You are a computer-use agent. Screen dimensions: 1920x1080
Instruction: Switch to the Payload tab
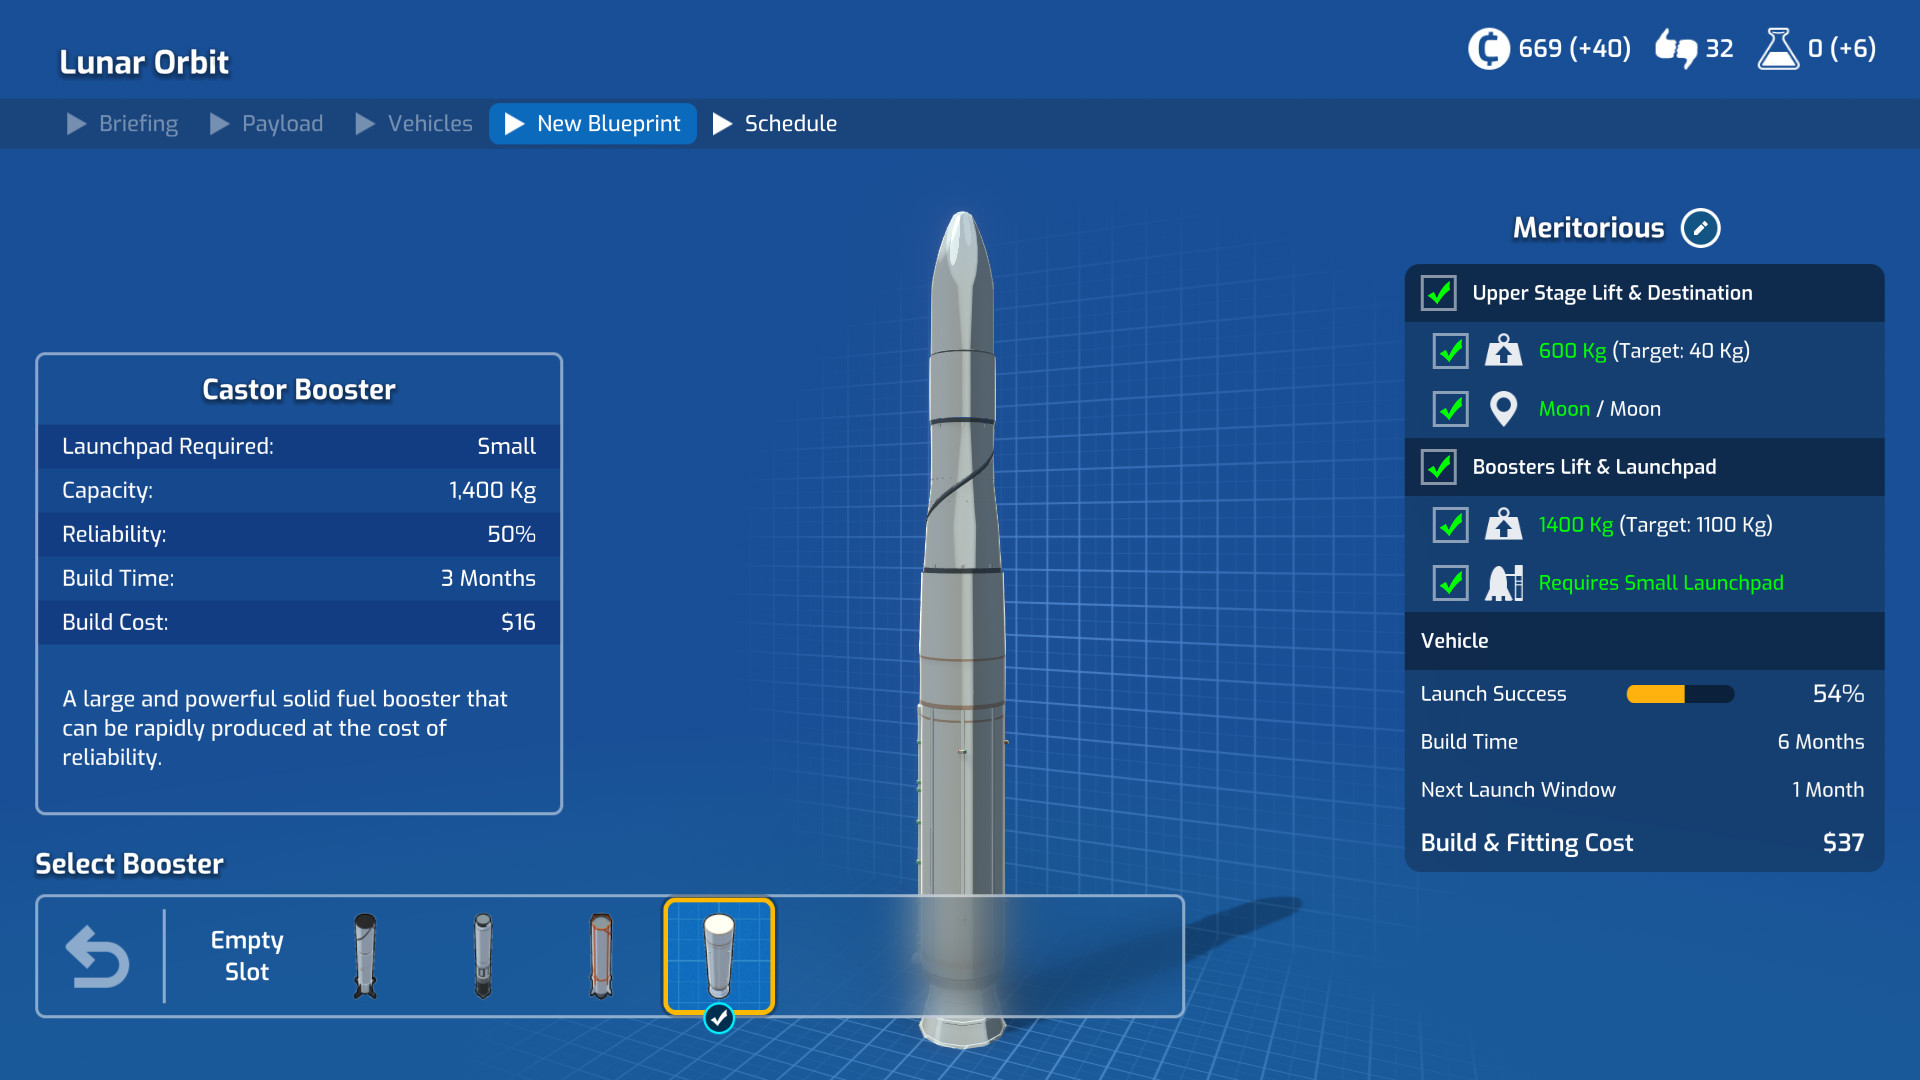pyautogui.click(x=281, y=124)
